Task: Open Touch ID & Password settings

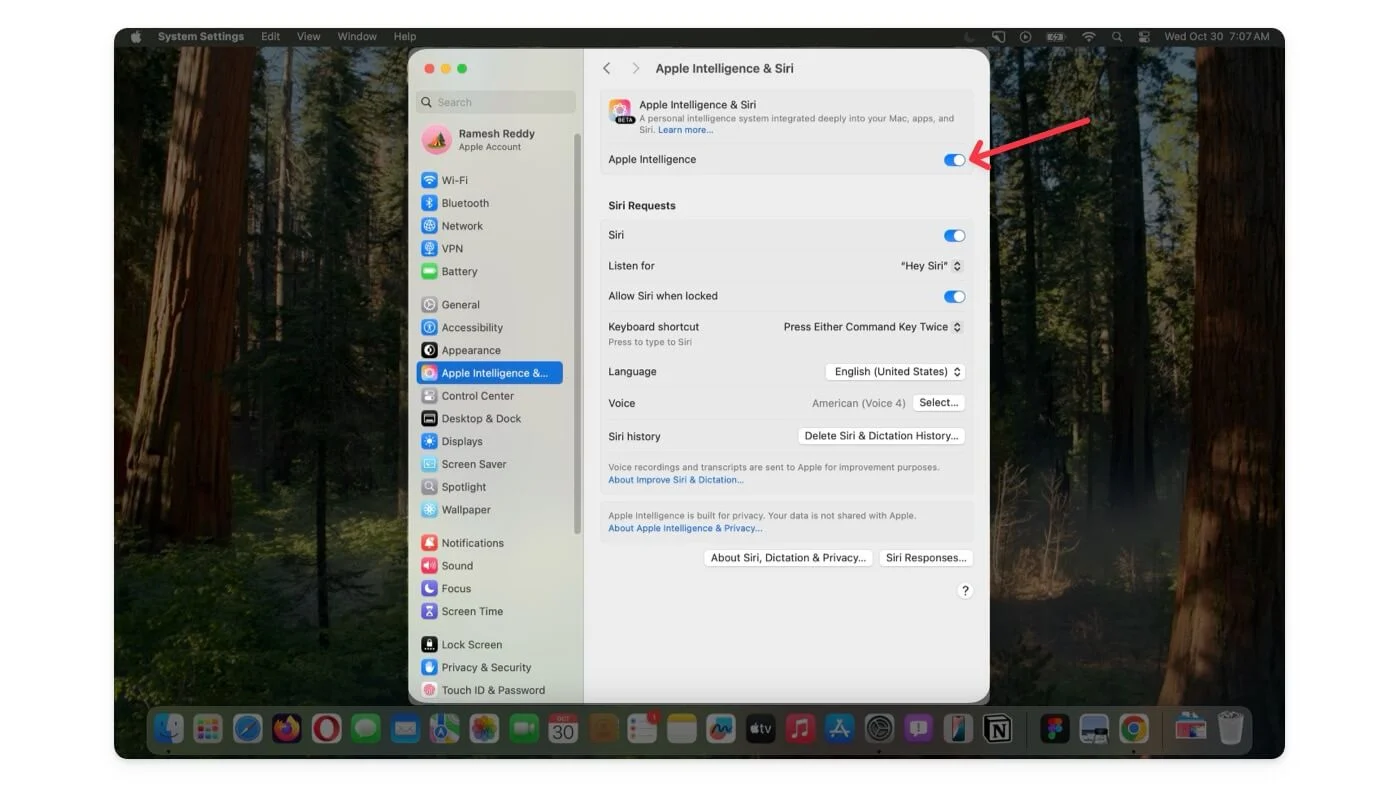Action: 490,690
